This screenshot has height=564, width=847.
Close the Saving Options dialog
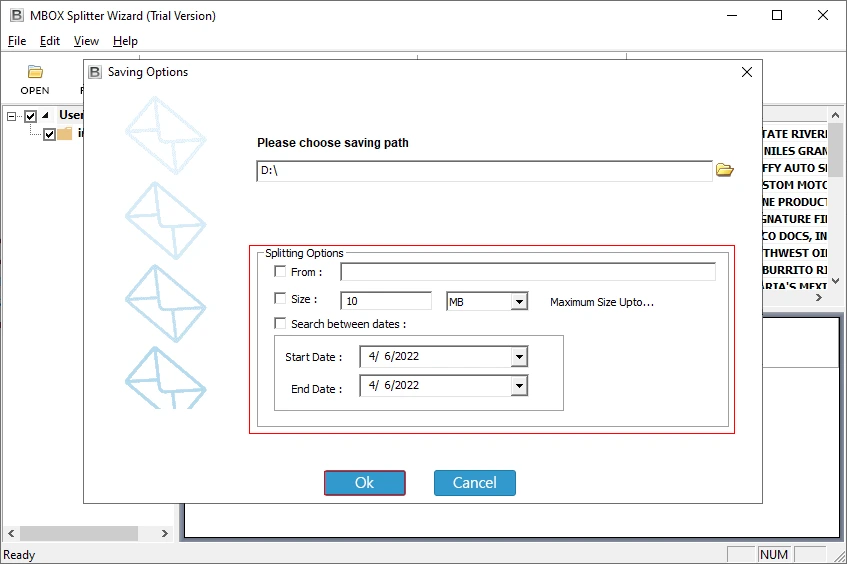[x=747, y=72]
